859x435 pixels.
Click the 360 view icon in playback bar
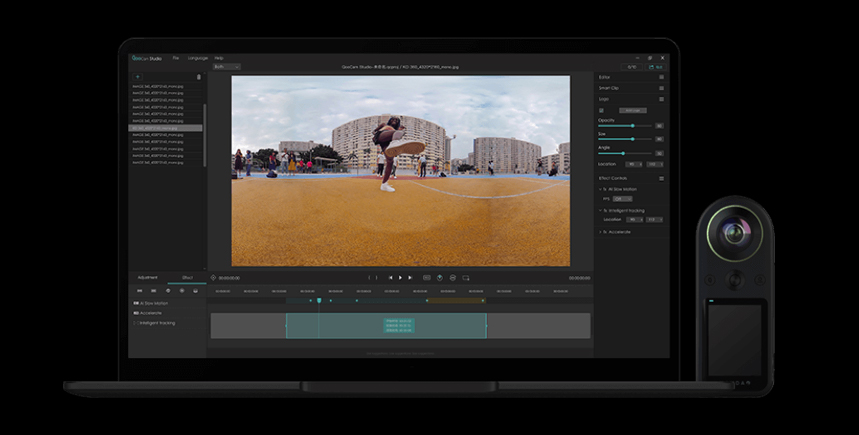pyautogui.click(x=453, y=278)
